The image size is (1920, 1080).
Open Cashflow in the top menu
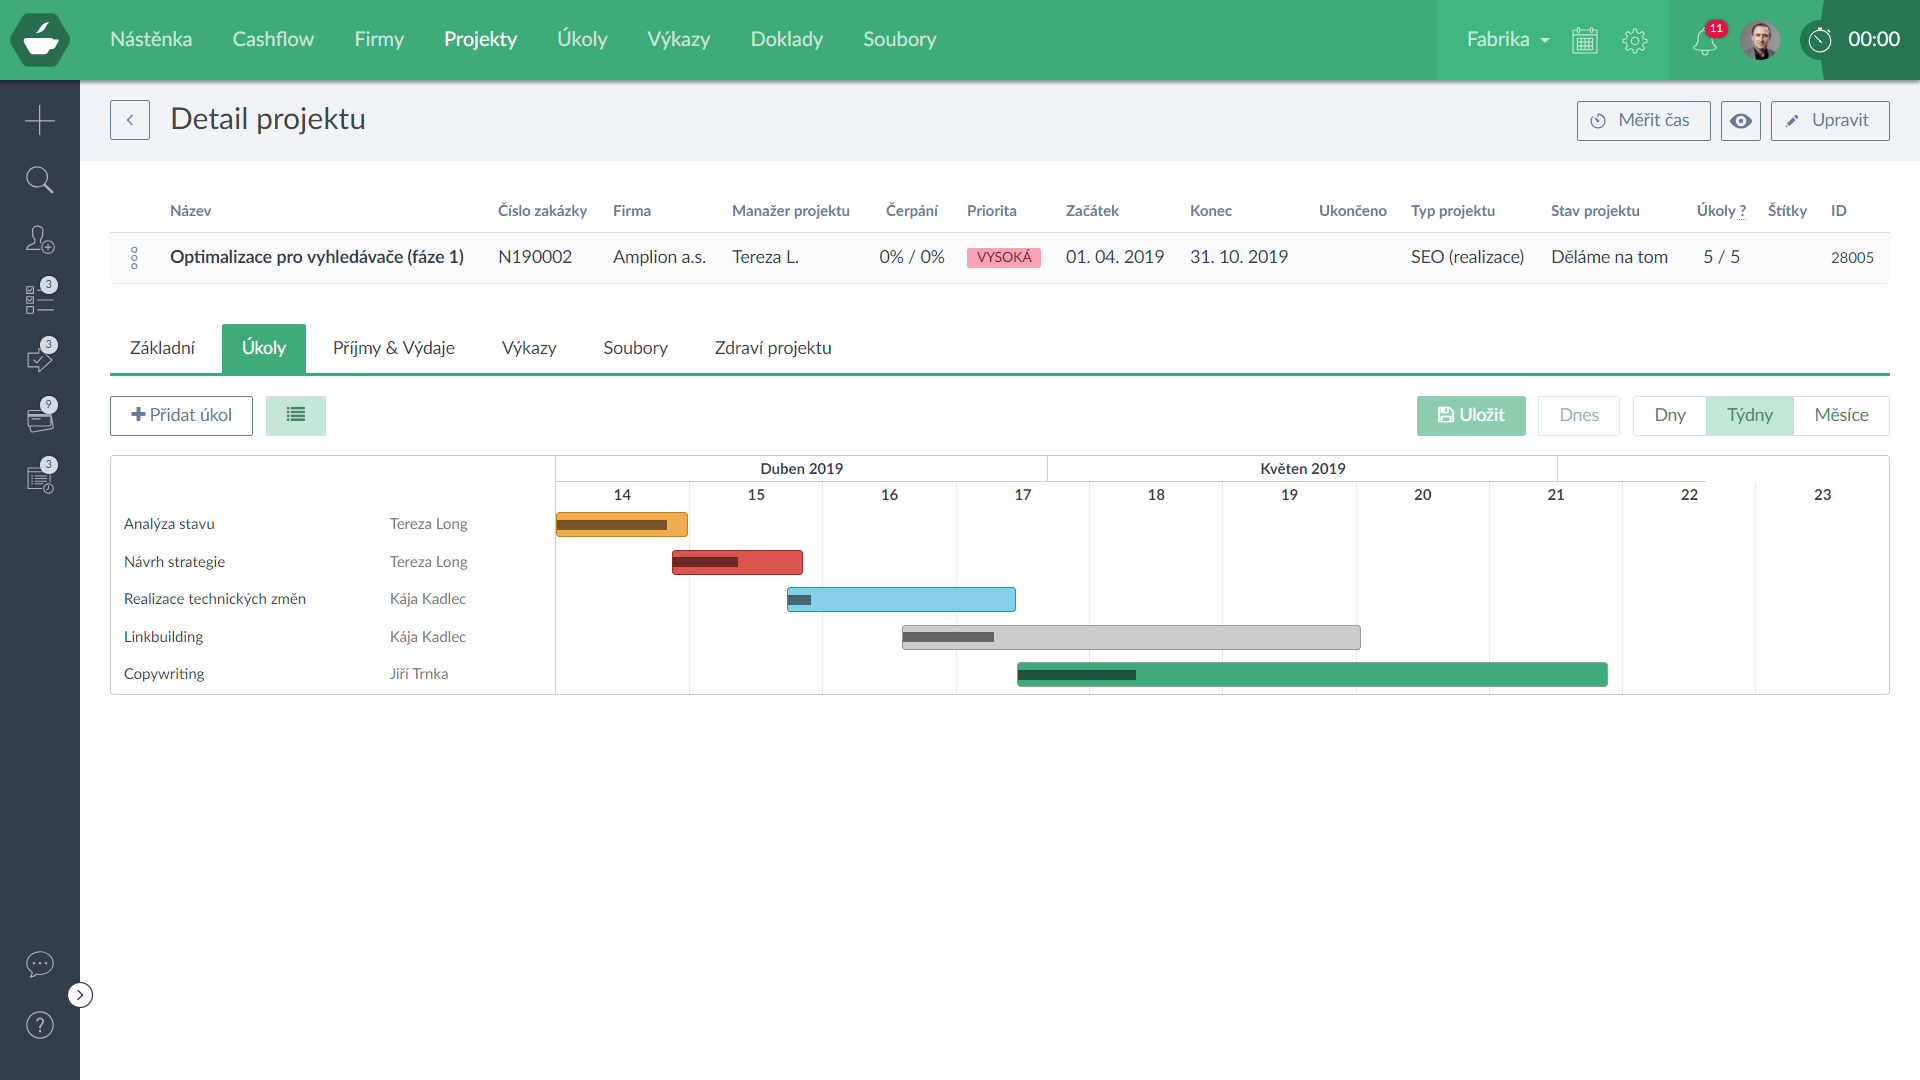273,39
